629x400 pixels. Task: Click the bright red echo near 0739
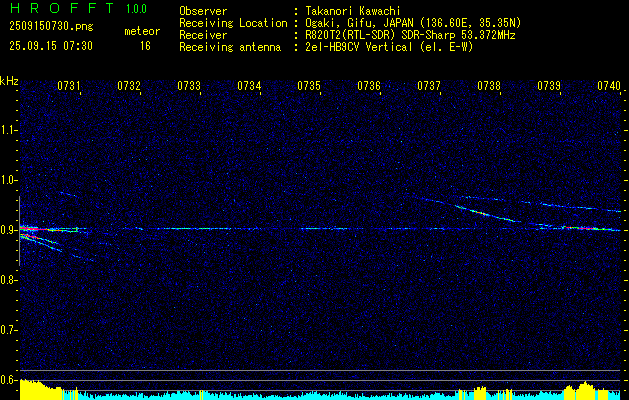coord(584,228)
